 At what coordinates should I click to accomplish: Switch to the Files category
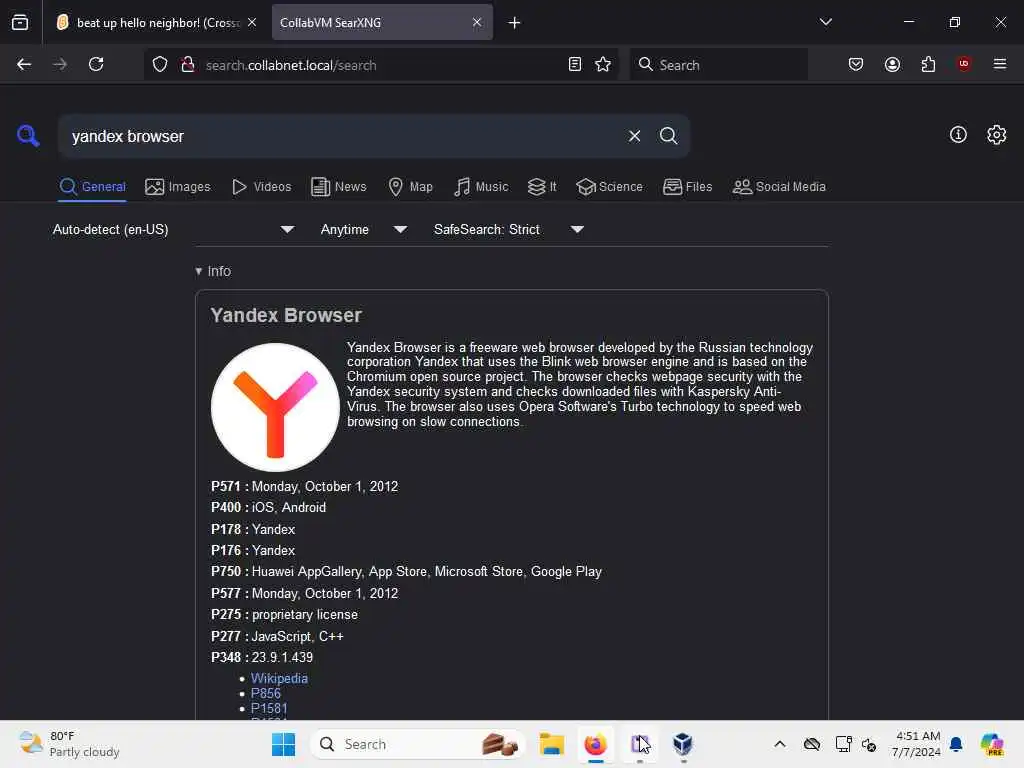point(687,187)
